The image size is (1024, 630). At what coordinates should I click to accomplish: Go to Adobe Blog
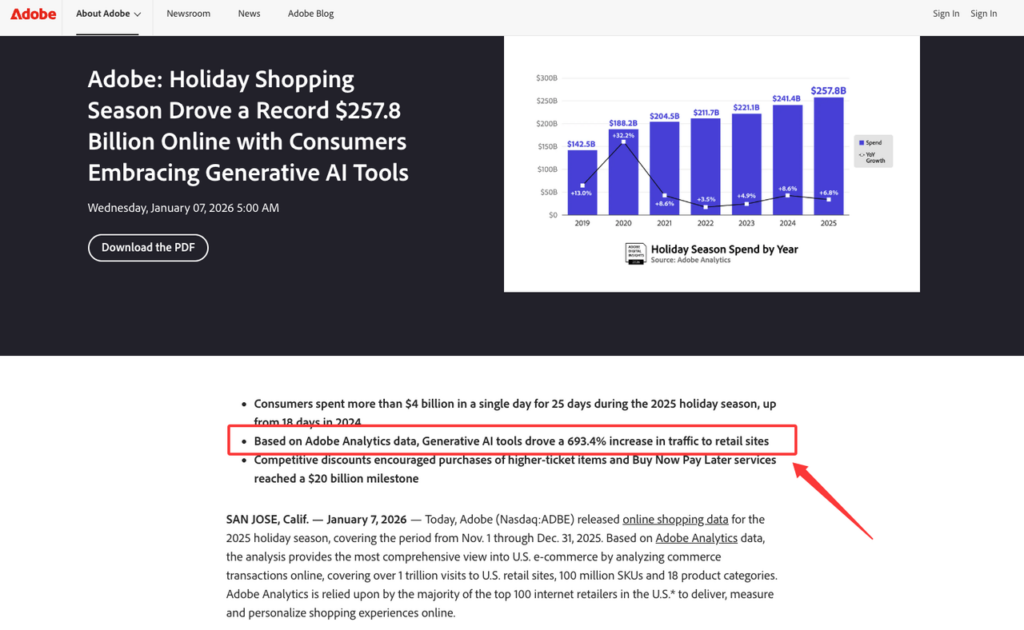coord(311,14)
